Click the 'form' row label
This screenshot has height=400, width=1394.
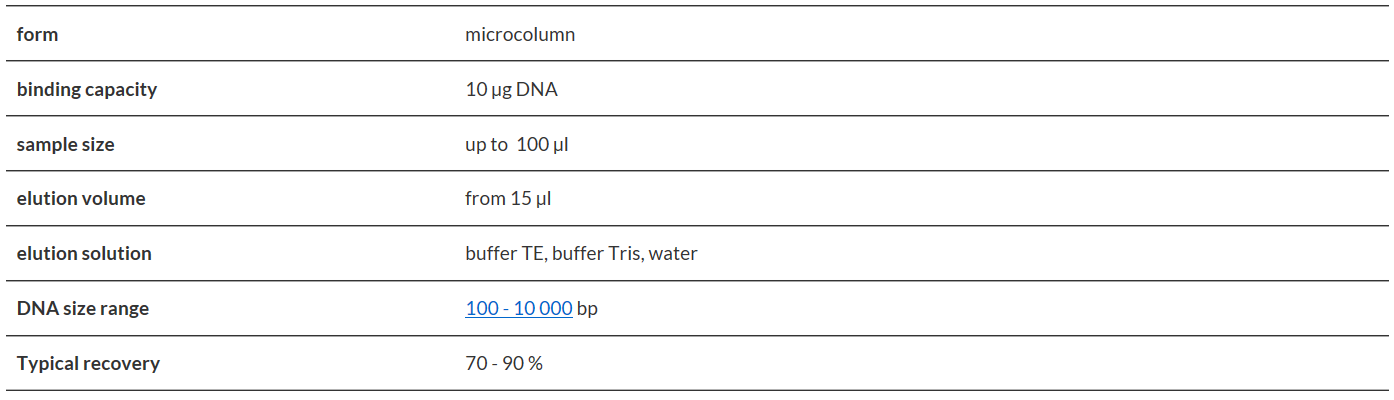[x=38, y=35]
